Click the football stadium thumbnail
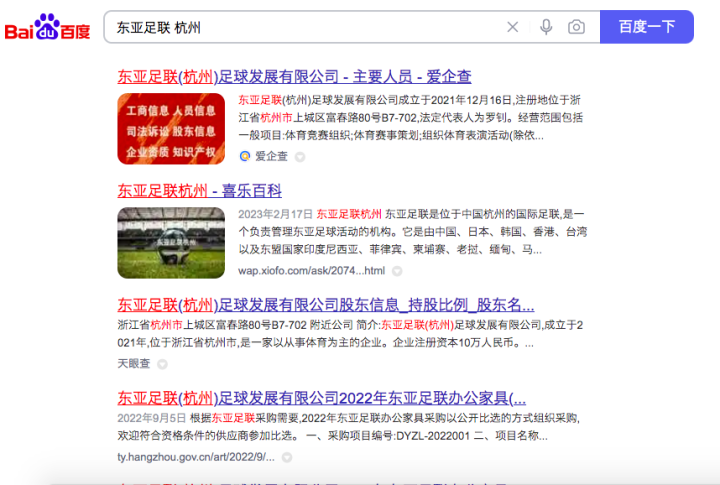 pyautogui.click(x=171, y=241)
